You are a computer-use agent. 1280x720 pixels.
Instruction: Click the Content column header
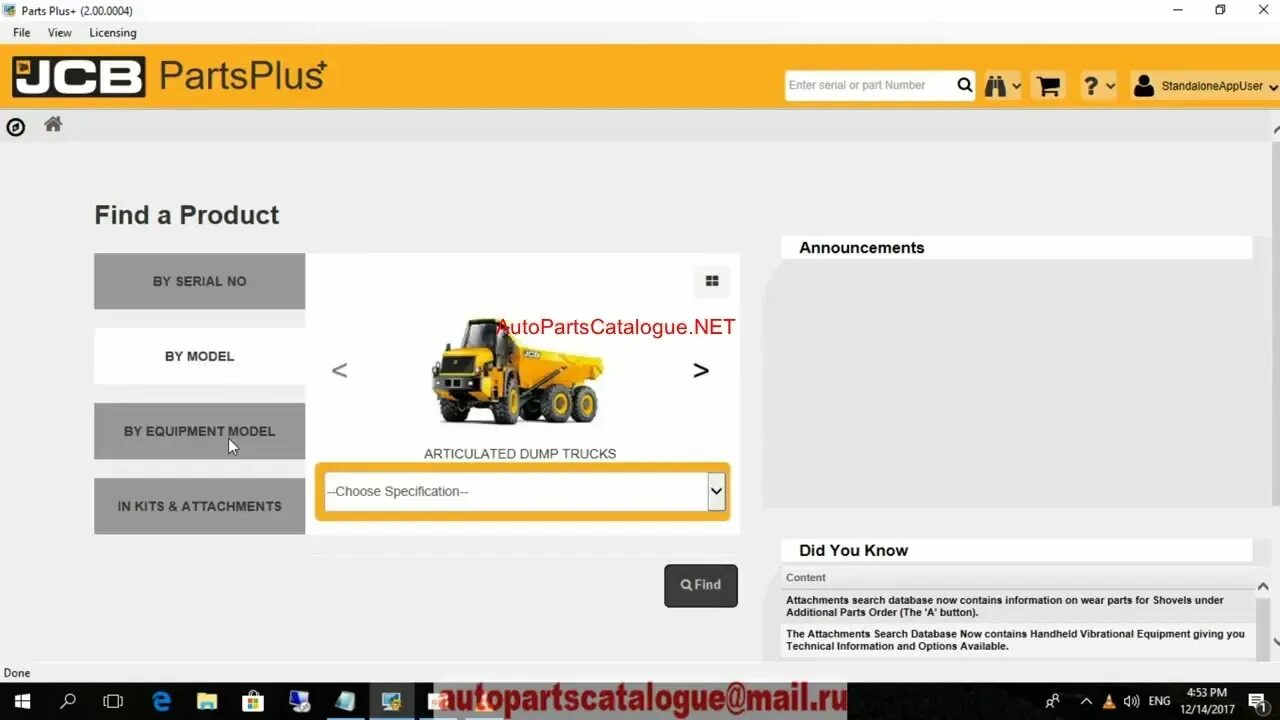tap(806, 577)
